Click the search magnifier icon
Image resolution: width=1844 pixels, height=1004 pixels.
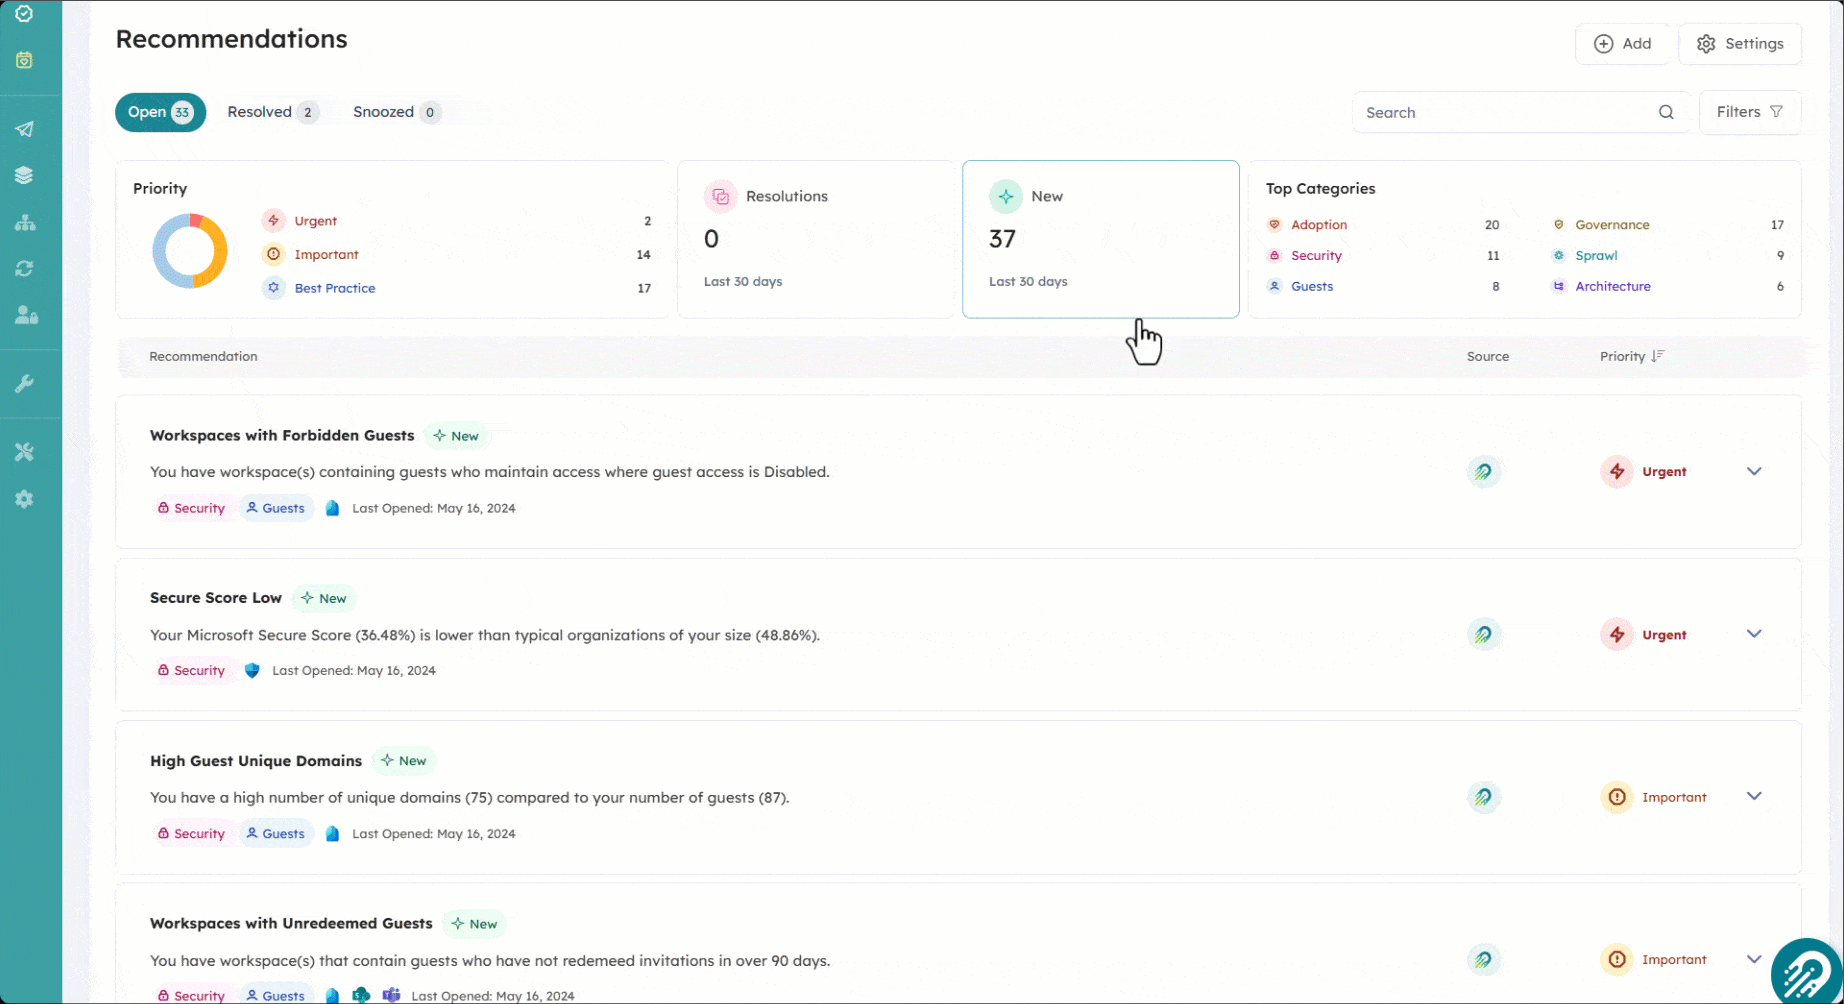pos(1666,112)
